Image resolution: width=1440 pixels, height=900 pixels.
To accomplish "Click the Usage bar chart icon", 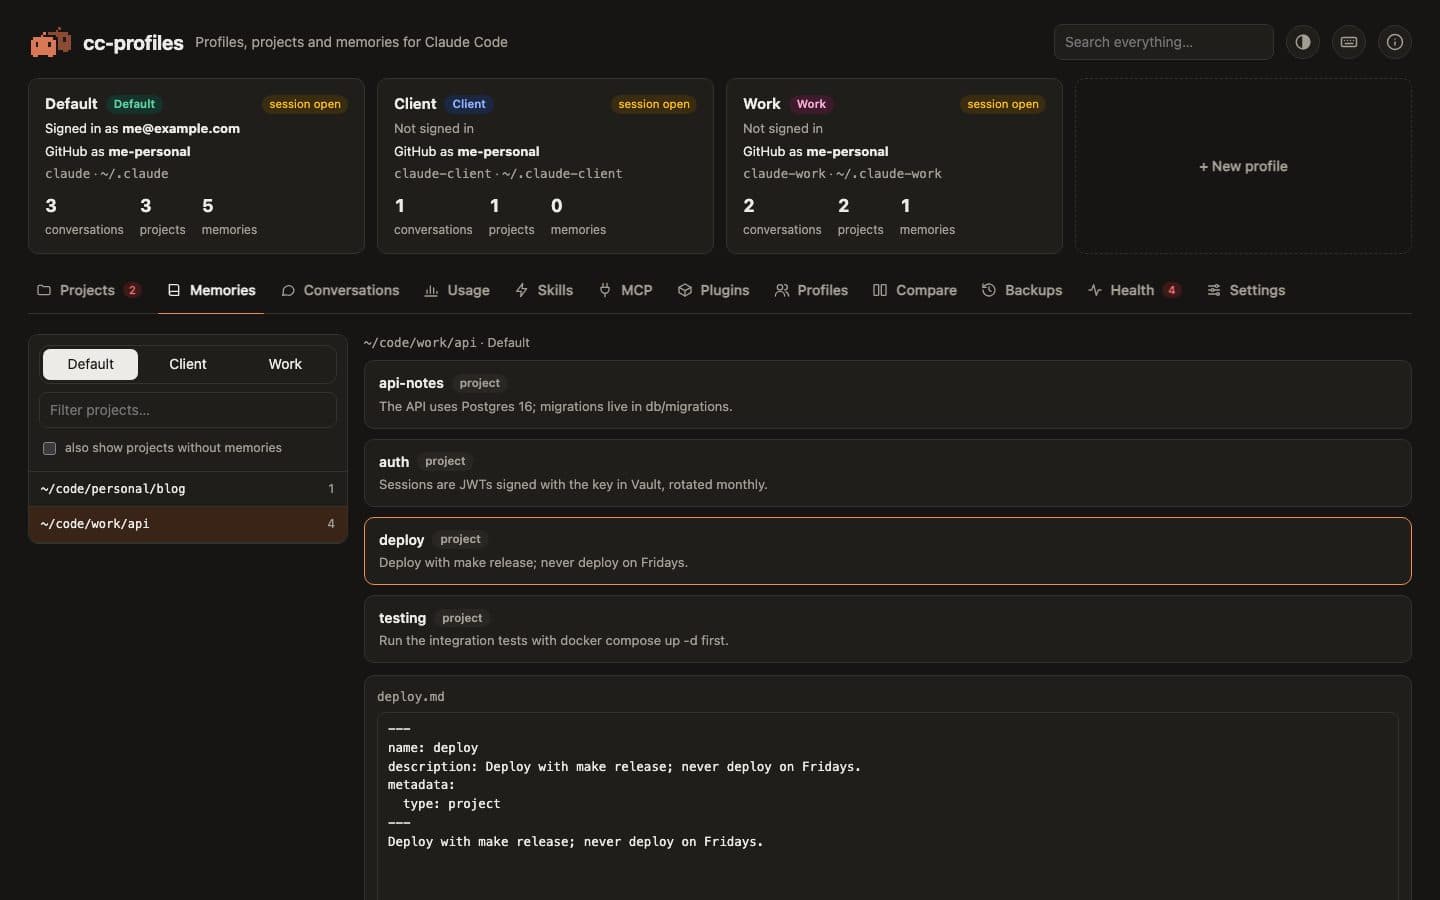I will 431,290.
